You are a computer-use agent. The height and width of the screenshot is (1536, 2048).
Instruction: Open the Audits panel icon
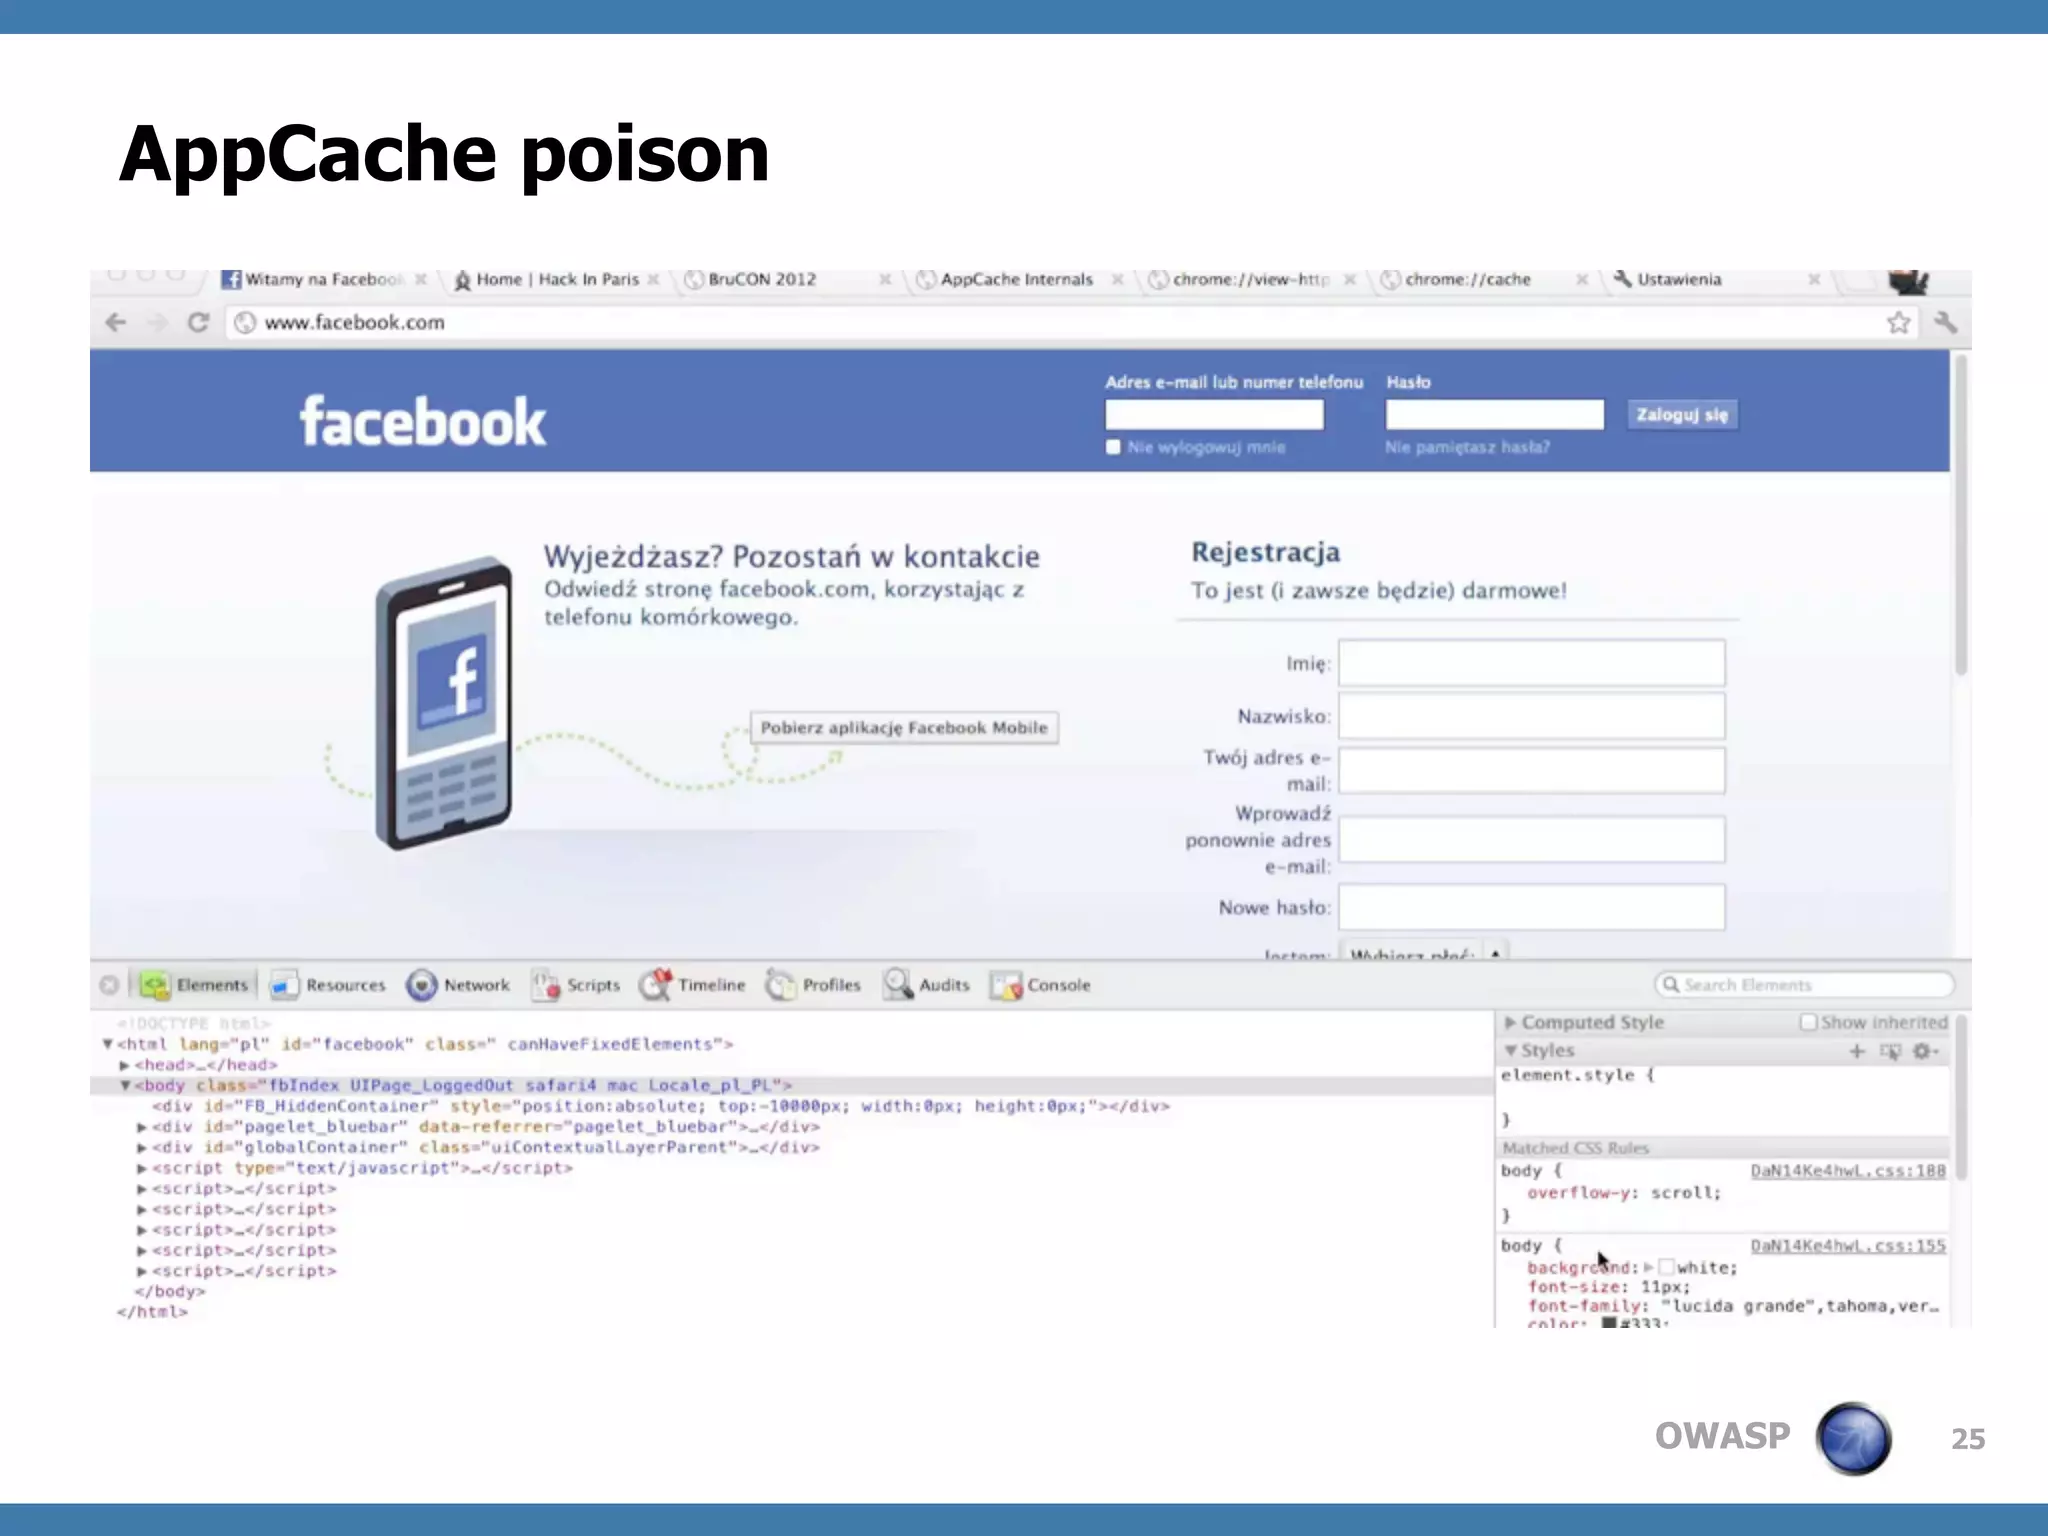pyautogui.click(x=897, y=985)
